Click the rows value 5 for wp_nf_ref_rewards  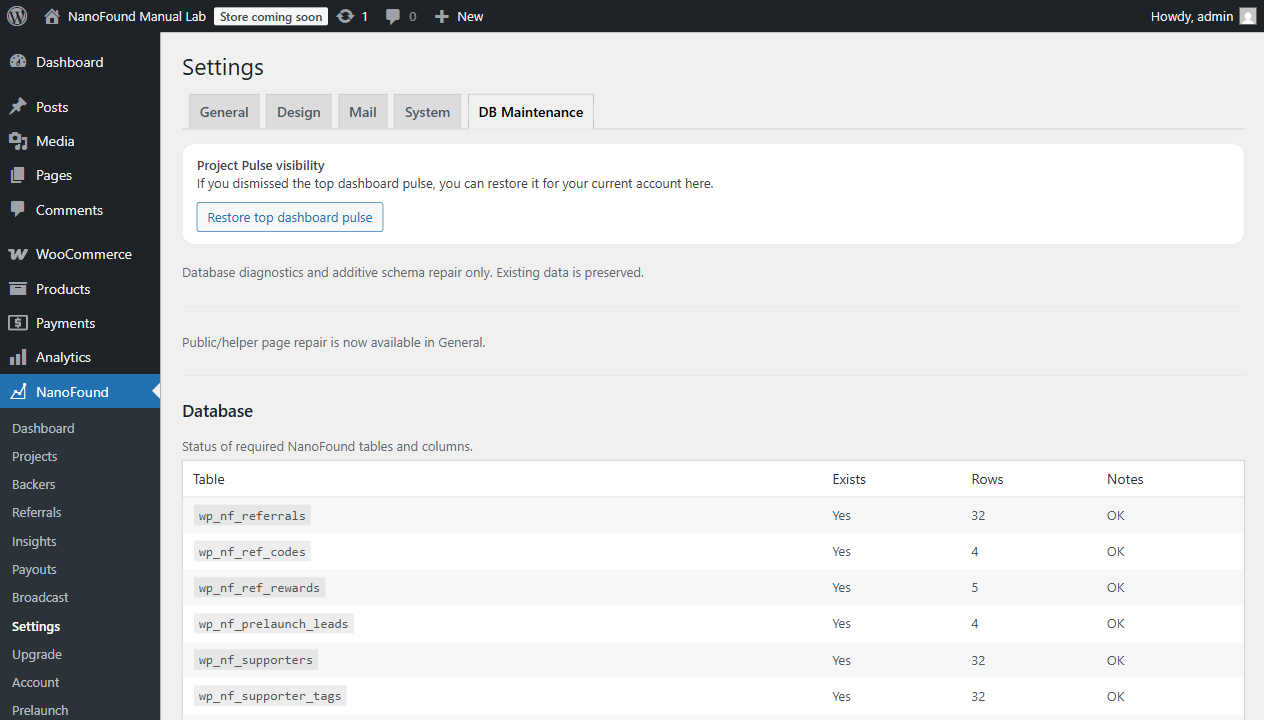tap(975, 587)
